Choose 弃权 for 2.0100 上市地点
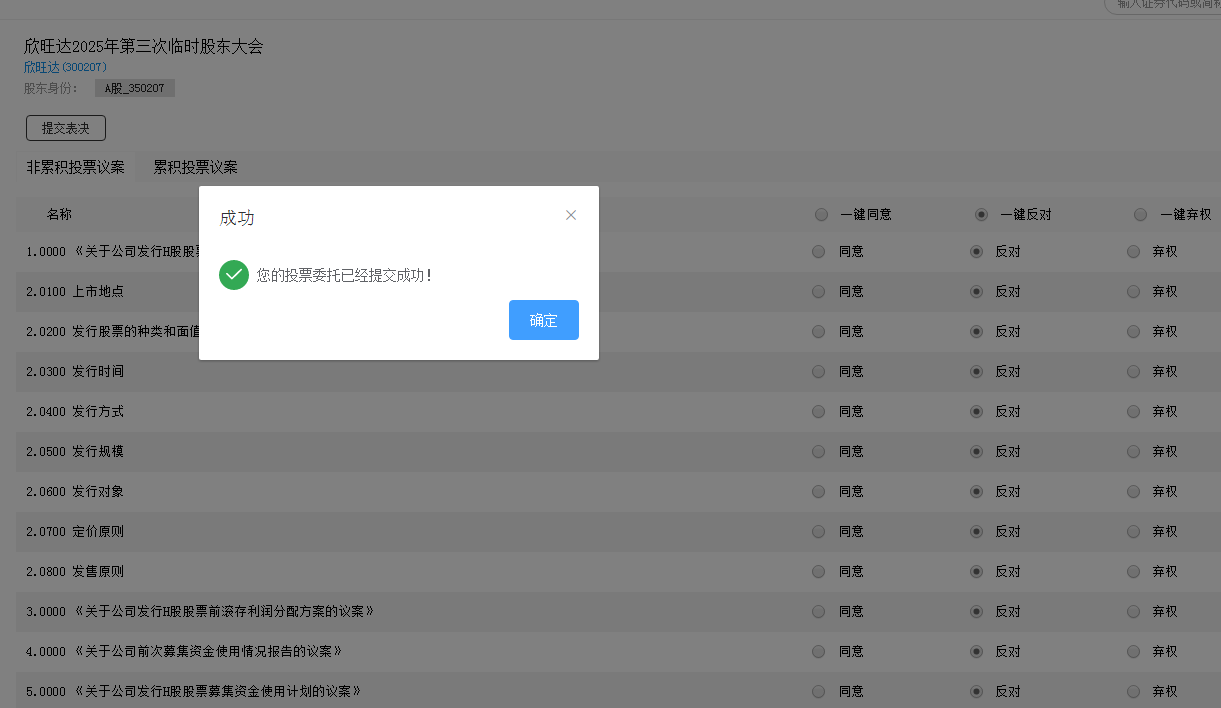The width and height of the screenshot is (1221, 708). click(x=1133, y=291)
